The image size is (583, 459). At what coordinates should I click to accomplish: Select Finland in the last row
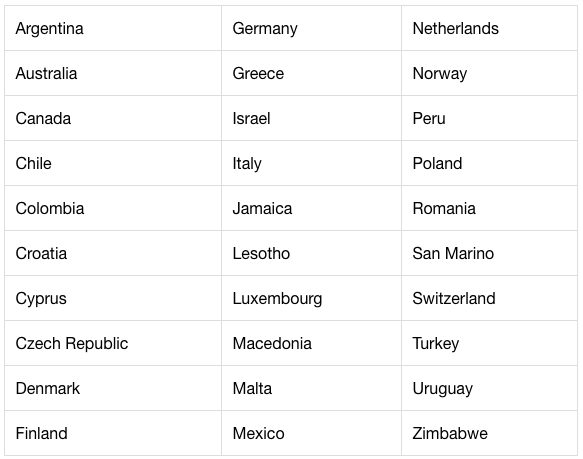pos(113,433)
